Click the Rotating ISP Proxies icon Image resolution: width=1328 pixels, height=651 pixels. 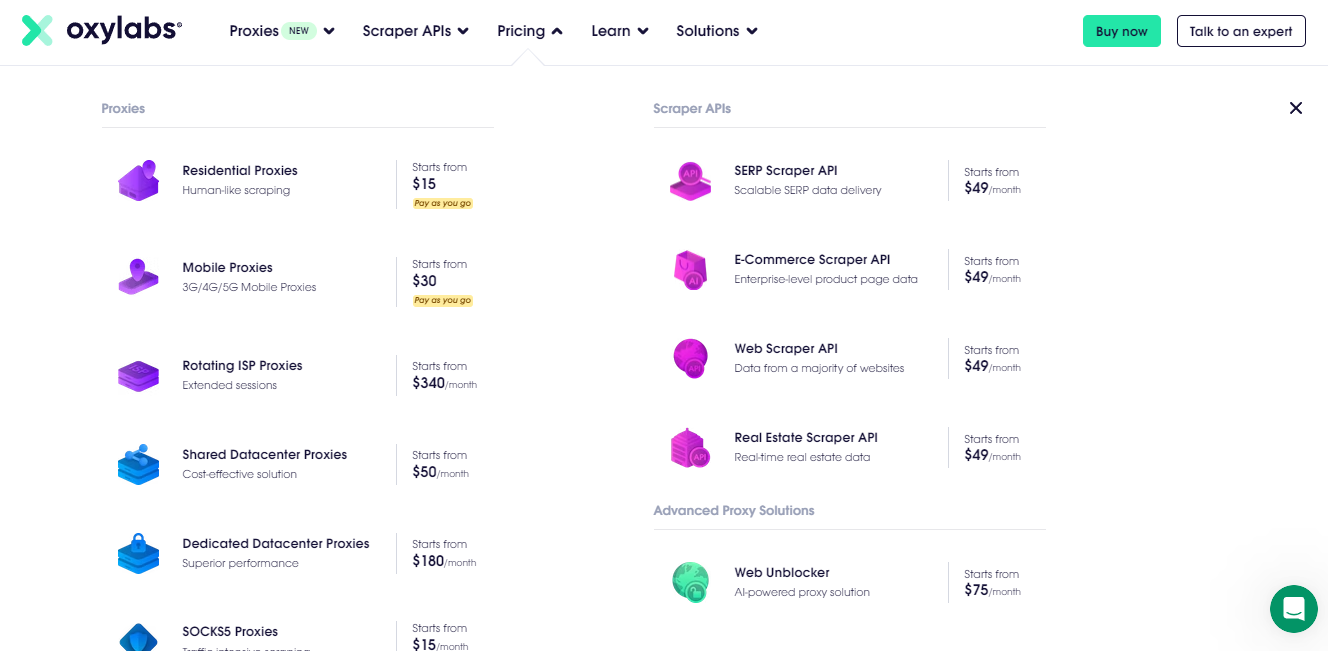point(138,375)
